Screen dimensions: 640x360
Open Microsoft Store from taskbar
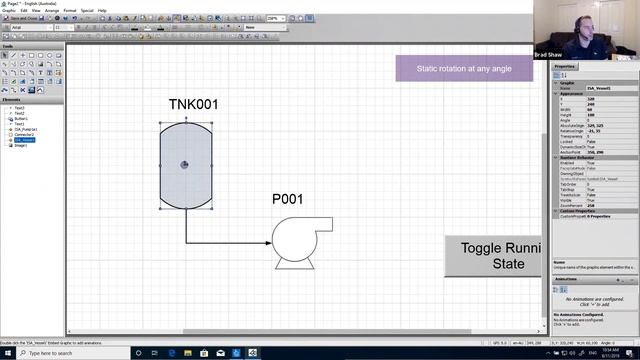[204, 353]
